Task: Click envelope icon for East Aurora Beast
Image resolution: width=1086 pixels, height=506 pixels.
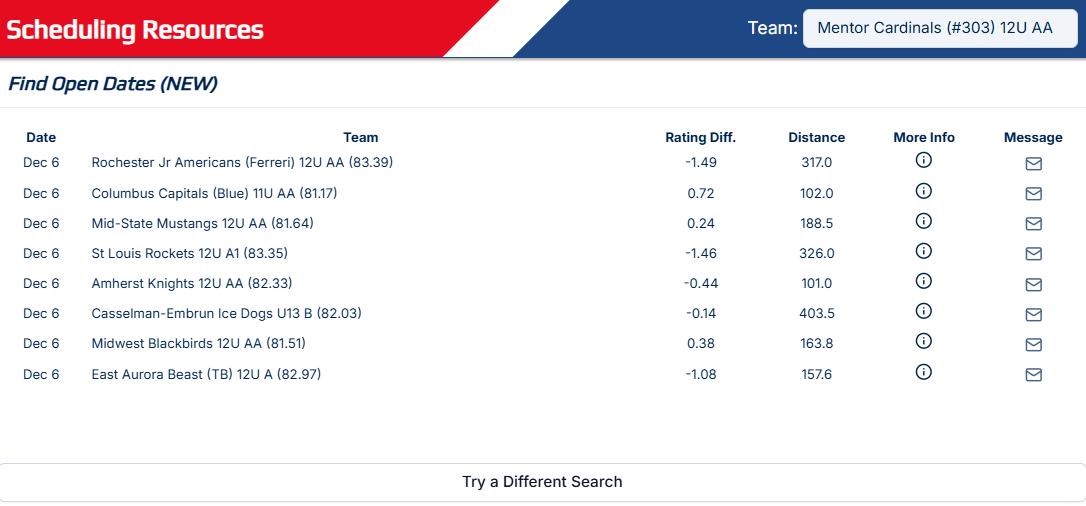Action: click(x=1033, y=374)
